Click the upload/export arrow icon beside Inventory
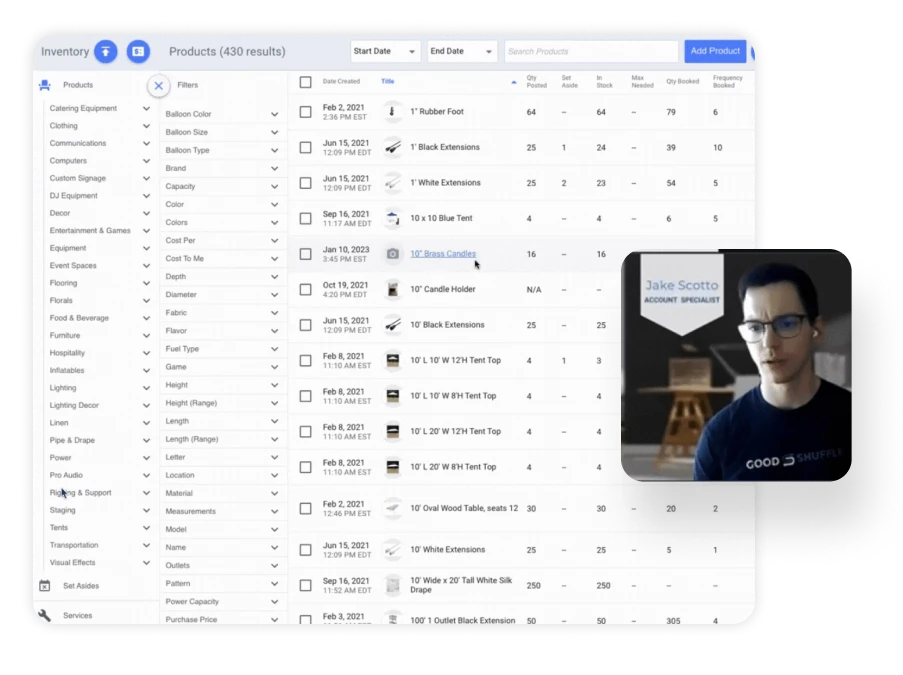Image resolution: width=903 pixels, height=675 pixels. 106,51
